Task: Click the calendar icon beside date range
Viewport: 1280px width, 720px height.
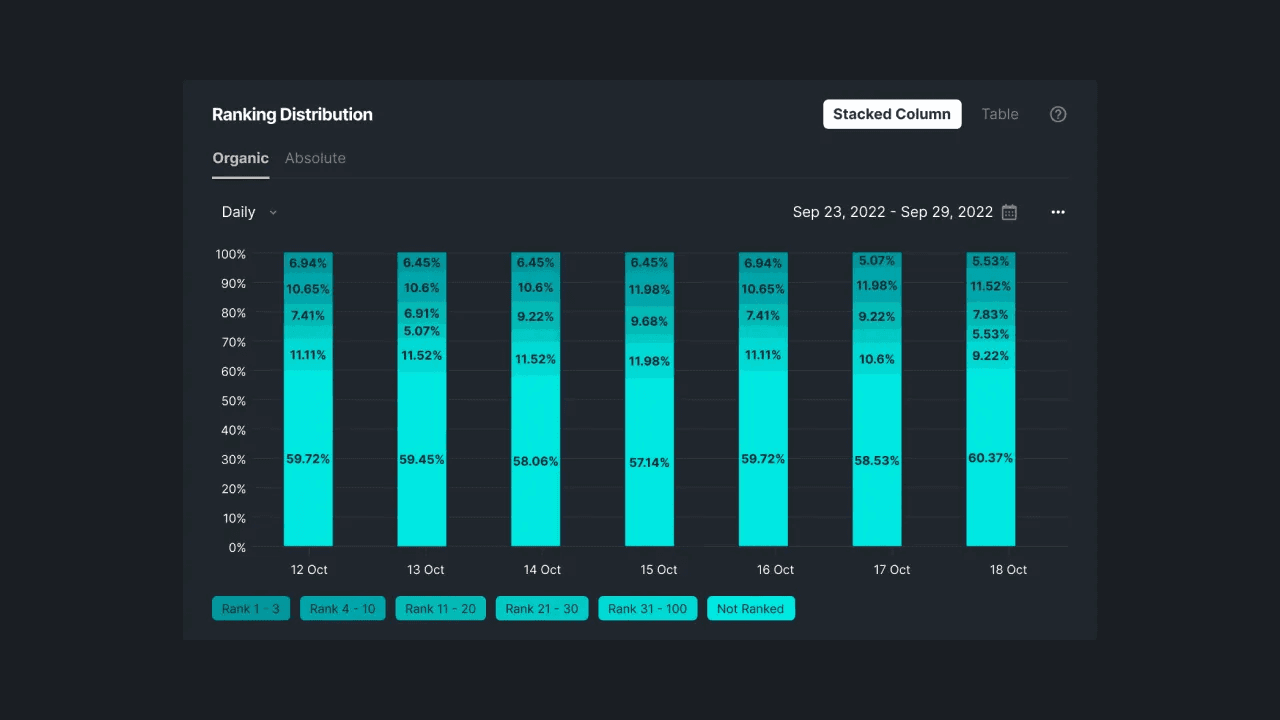Action: 1009,212
